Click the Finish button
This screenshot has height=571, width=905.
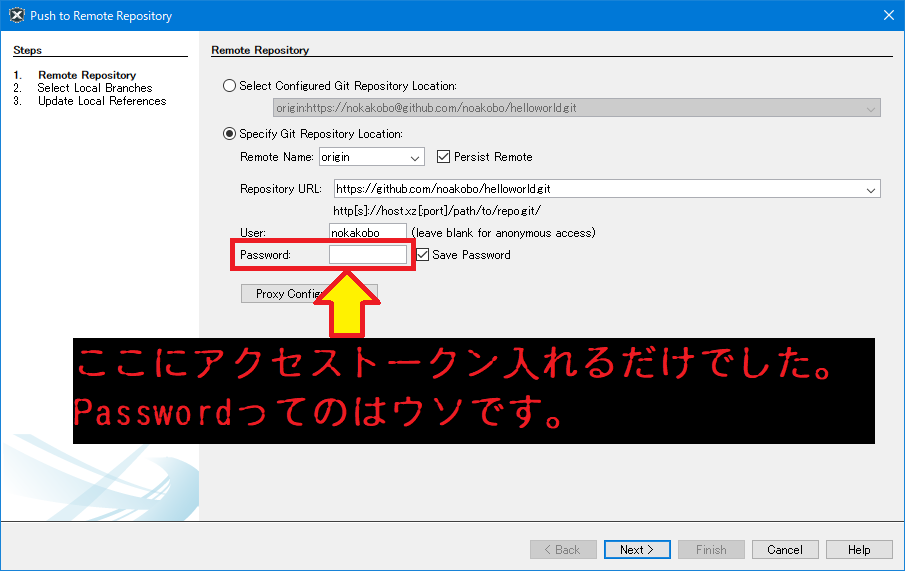(711, 550)
